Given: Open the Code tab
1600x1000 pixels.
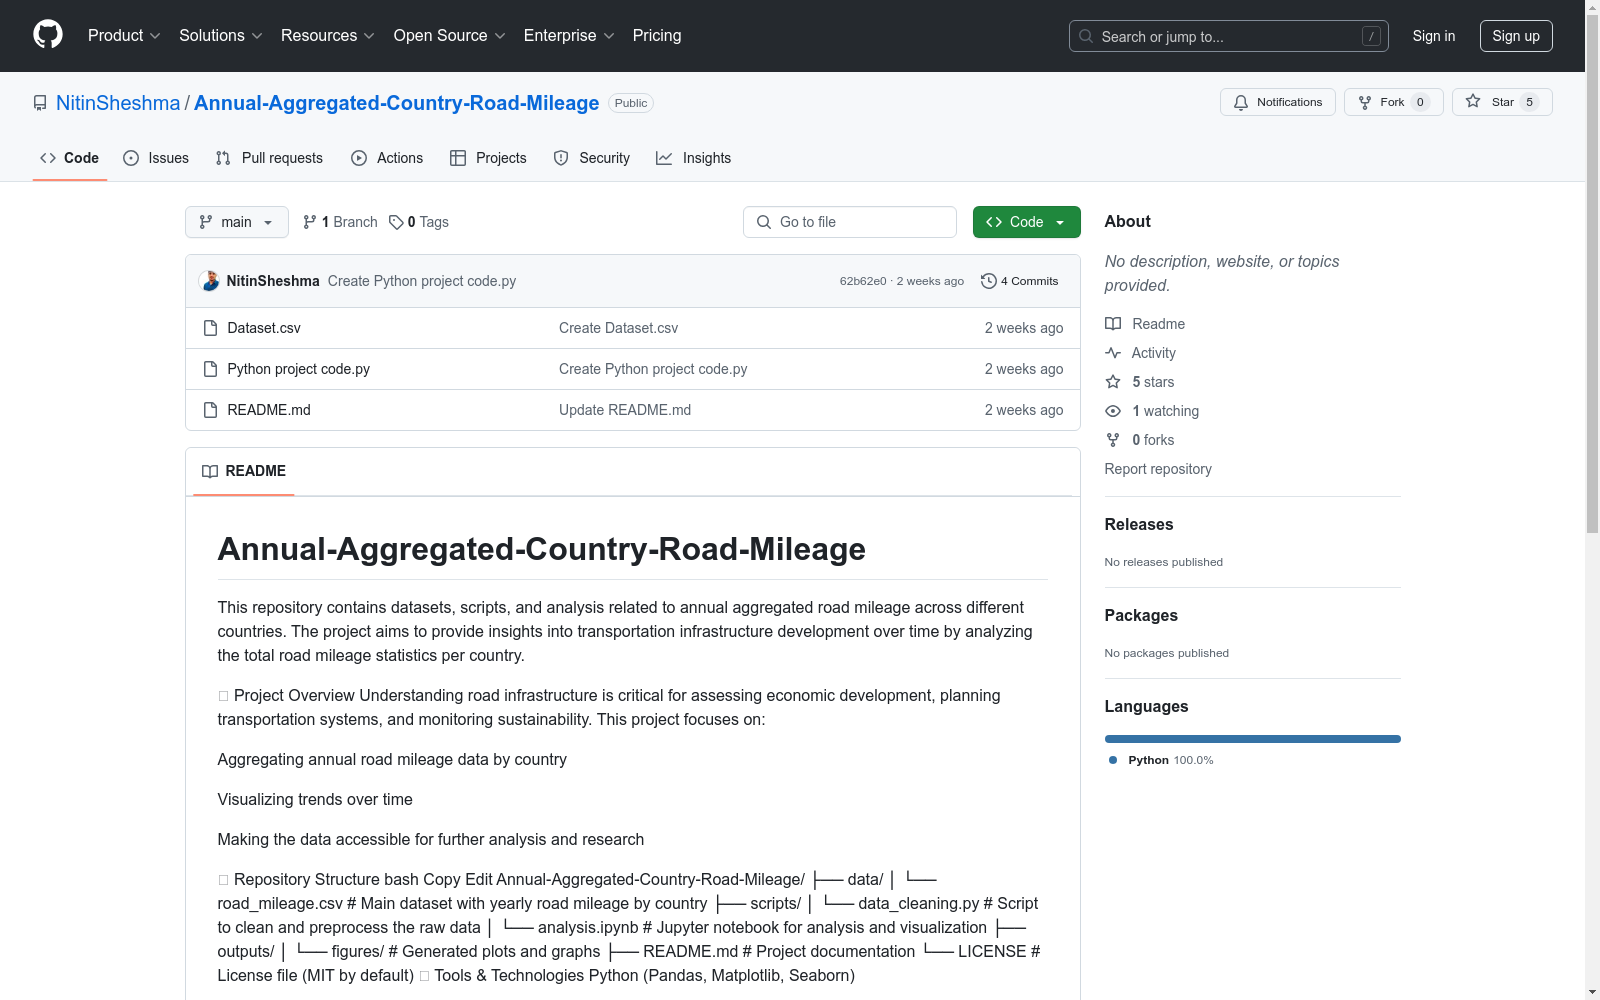Looking at the screenshot, I should coord(69,158).
